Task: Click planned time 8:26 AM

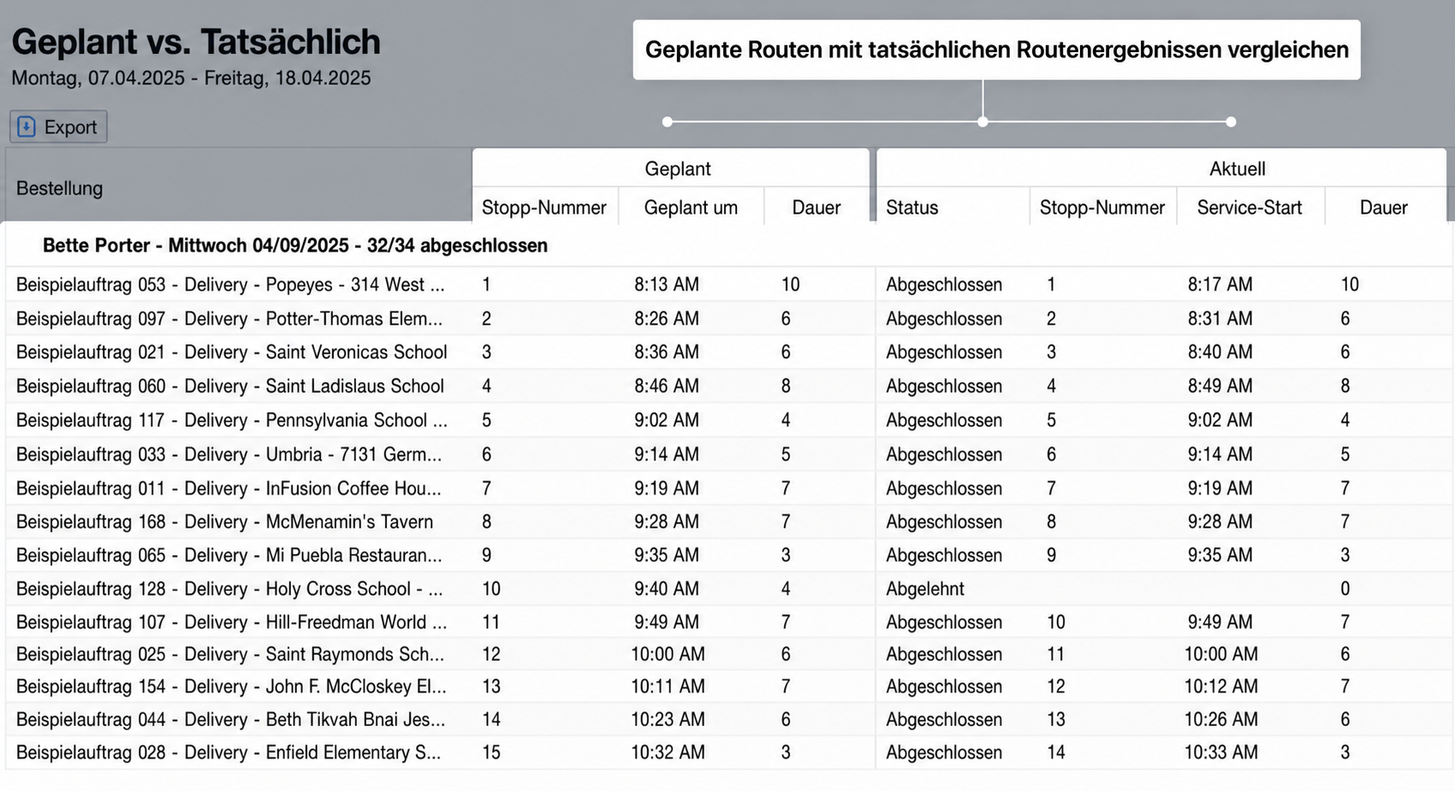Action: point(667,319)
